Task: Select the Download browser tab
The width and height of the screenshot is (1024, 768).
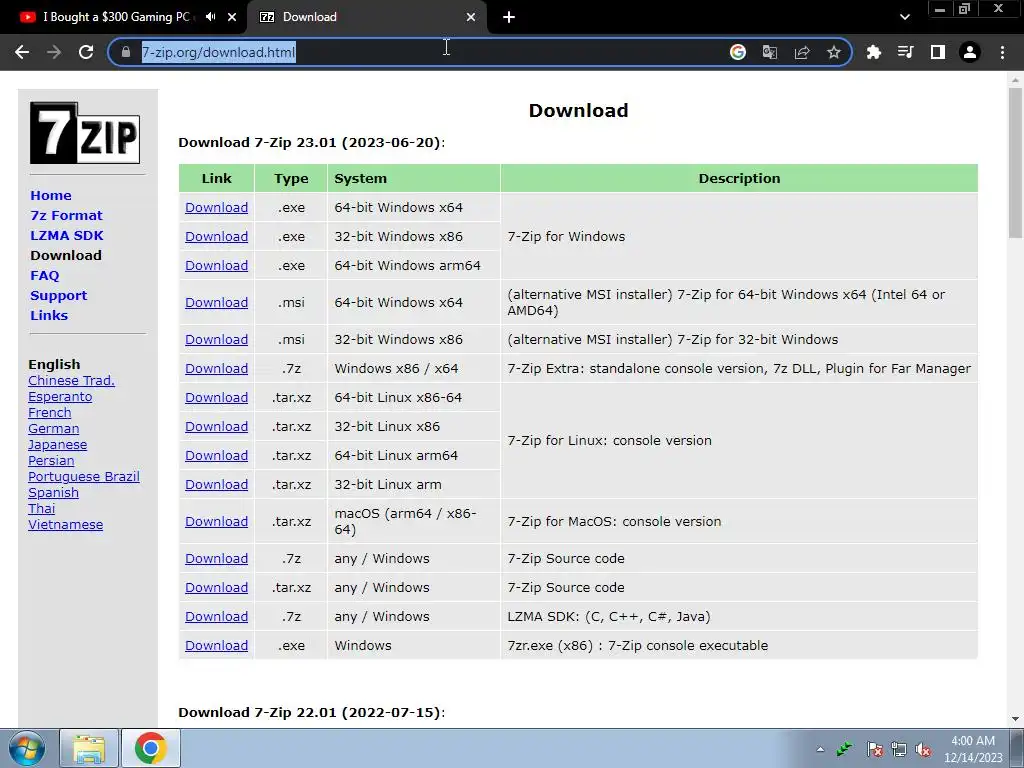Action: click(x=366, y=17)
